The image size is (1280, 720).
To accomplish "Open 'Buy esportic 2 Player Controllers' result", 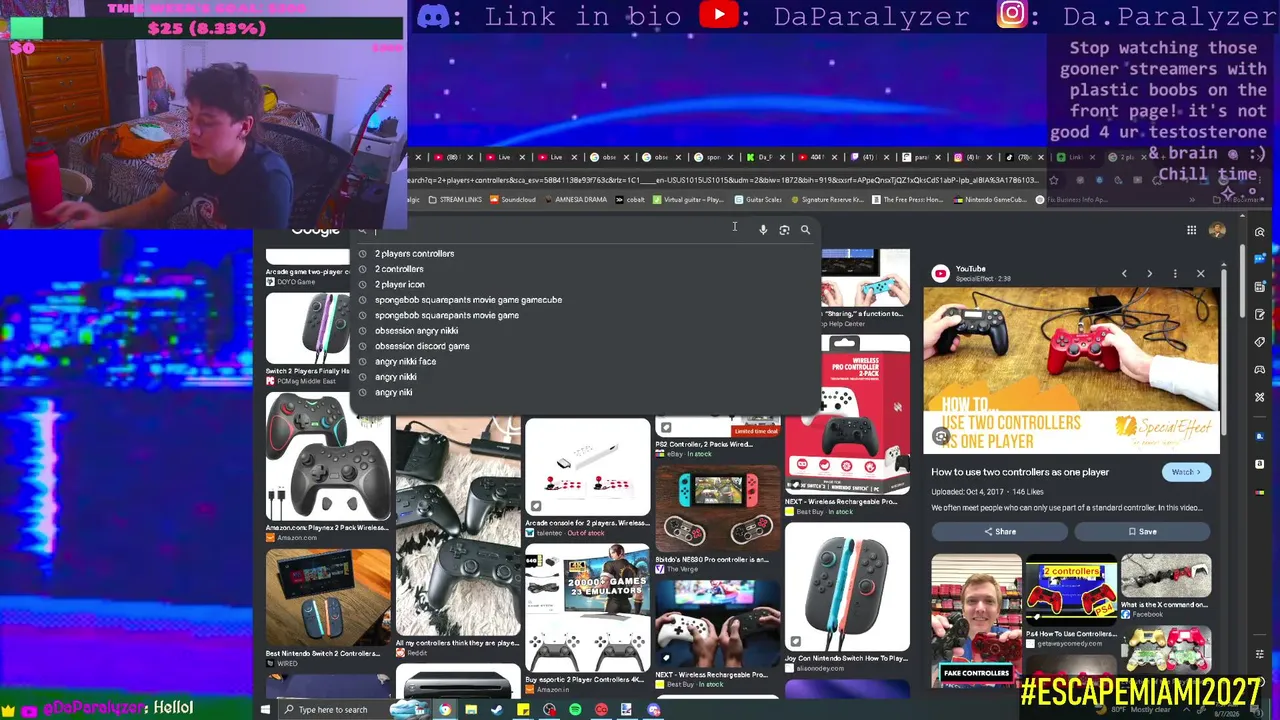I will pyautogui.click(x=587, y=619).
